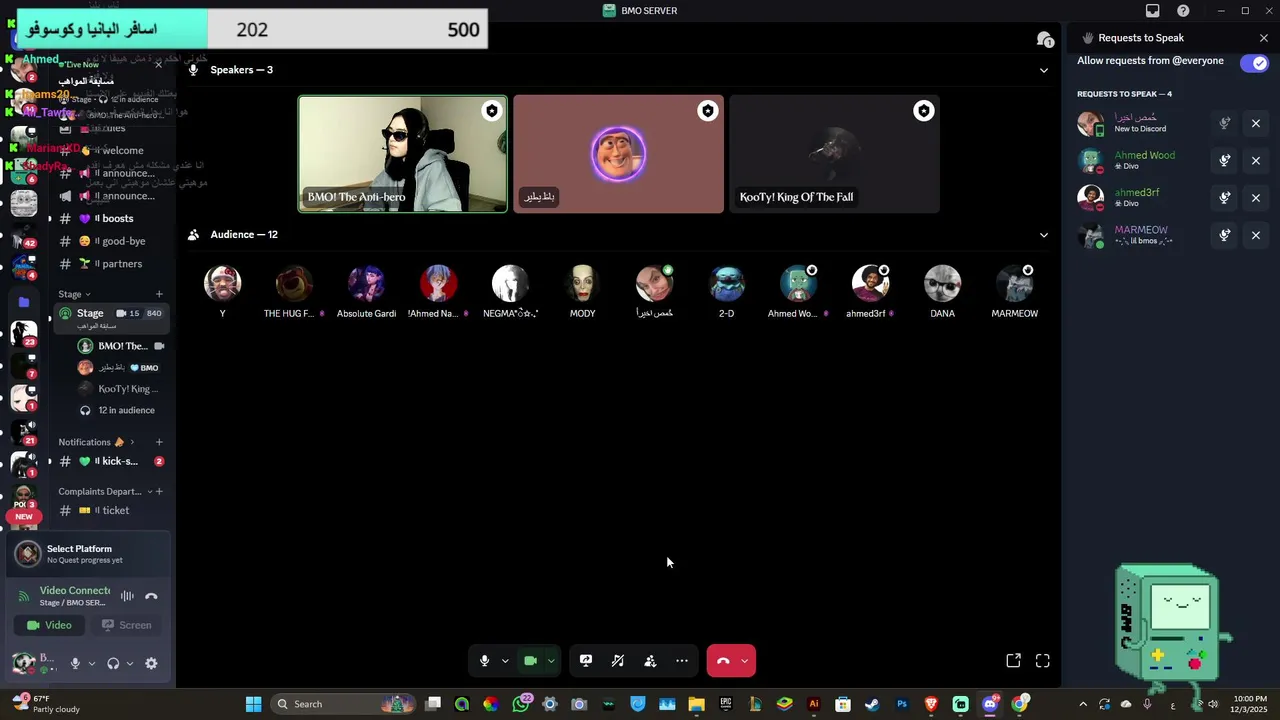This screenshot has height=720, width=1280.
Task: Open audience member Y's avatar
Action: (222, 284)
